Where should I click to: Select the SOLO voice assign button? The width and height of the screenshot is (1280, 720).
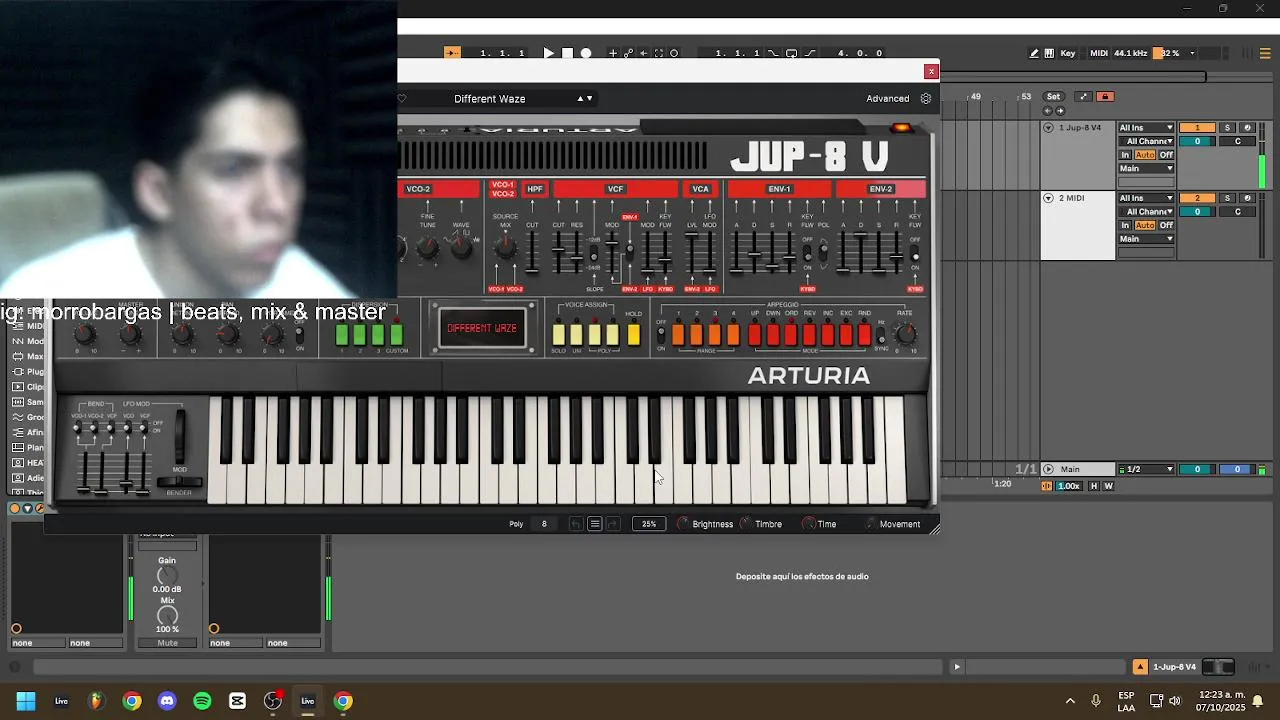point(558,335)
